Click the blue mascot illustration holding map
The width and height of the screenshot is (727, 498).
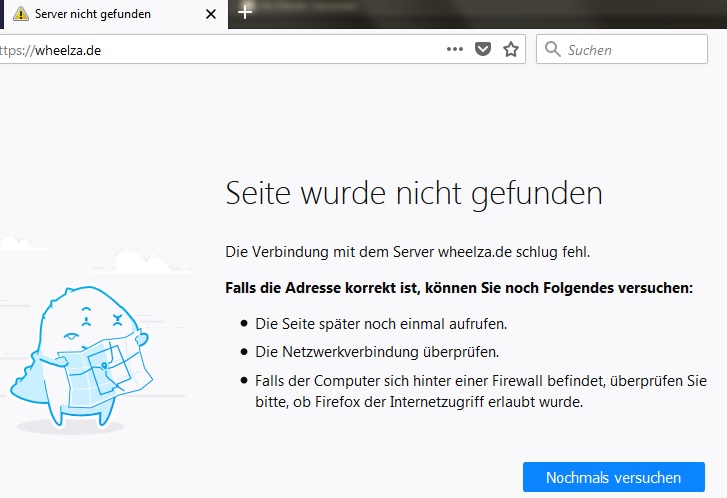tap(82, 357)
